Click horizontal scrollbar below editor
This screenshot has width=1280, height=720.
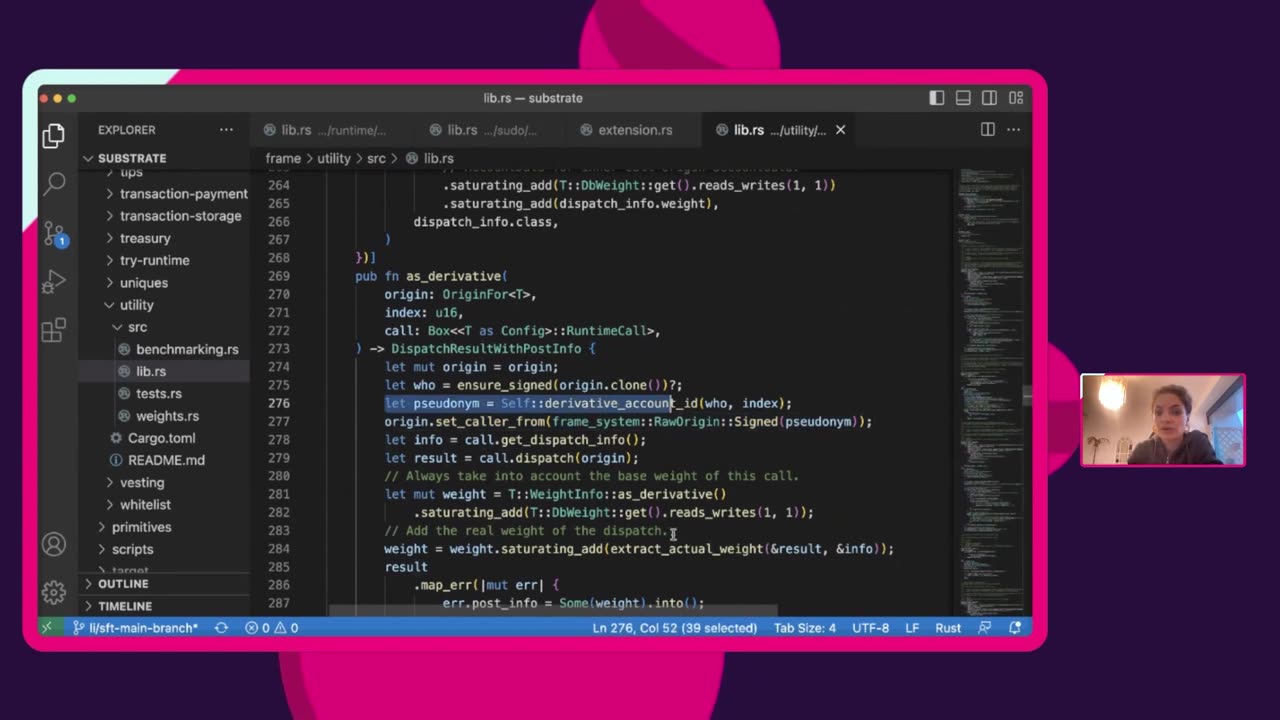pyautogui.click(x=553, y=610)
